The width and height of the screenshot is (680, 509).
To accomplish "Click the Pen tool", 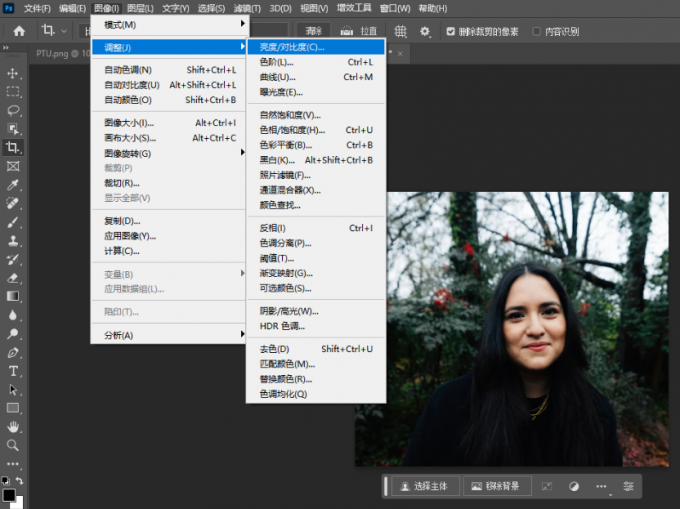I will pos(13,352).
